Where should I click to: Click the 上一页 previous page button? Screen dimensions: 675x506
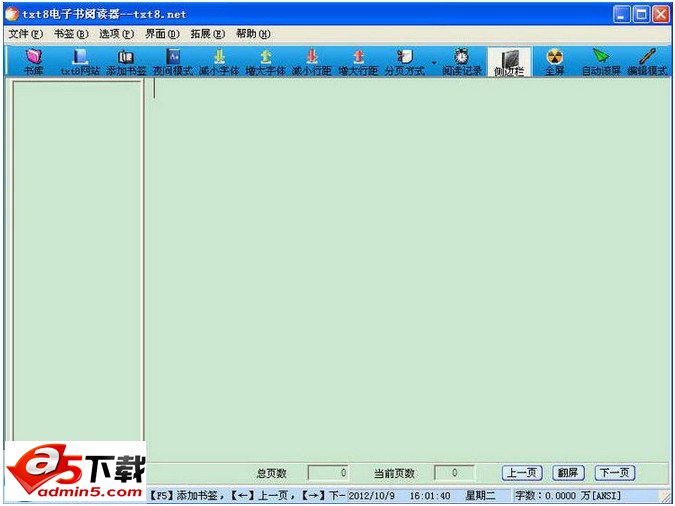pos(522,473)
